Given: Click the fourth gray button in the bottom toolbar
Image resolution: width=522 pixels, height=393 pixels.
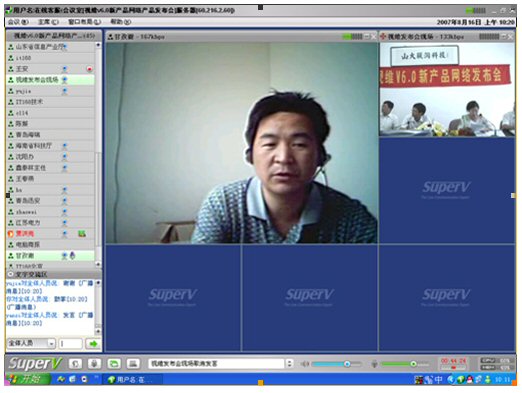Looking at the screenshot, I should point(133,363).
